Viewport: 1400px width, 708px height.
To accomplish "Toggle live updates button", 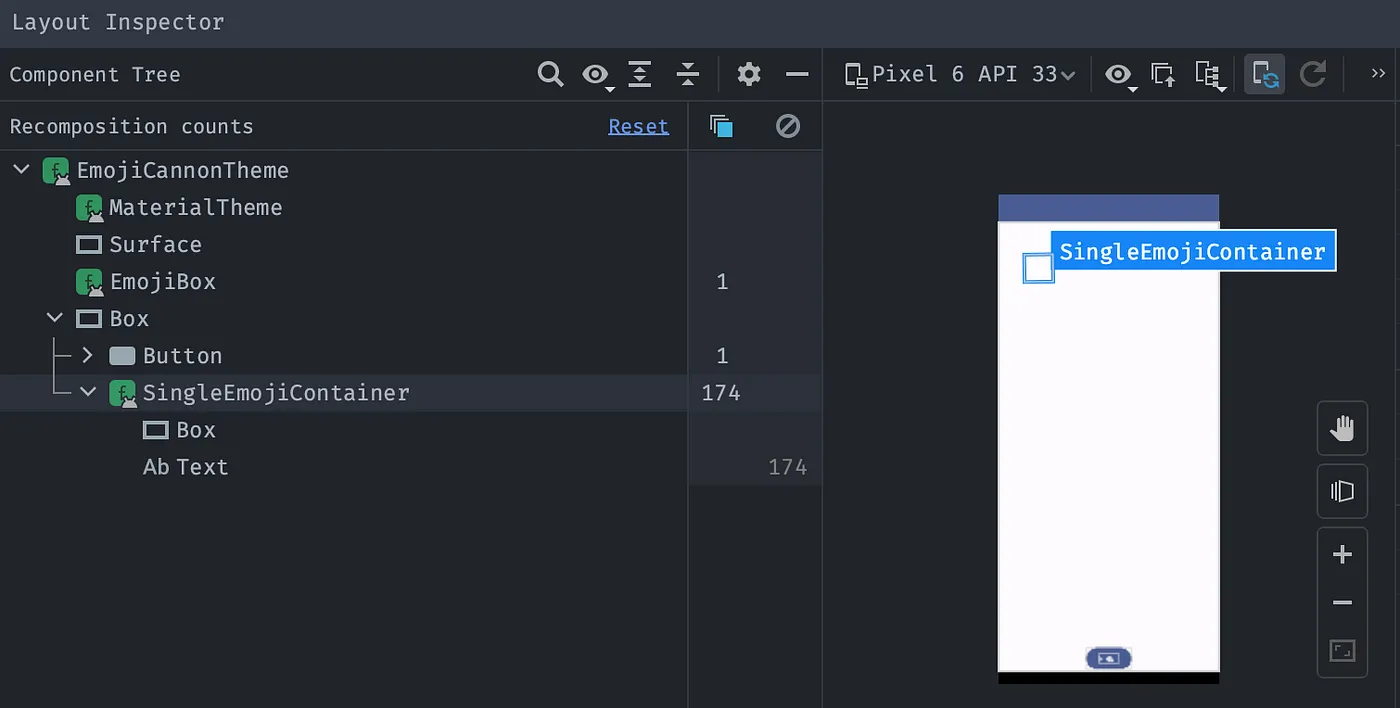I will click(1264, 75).
